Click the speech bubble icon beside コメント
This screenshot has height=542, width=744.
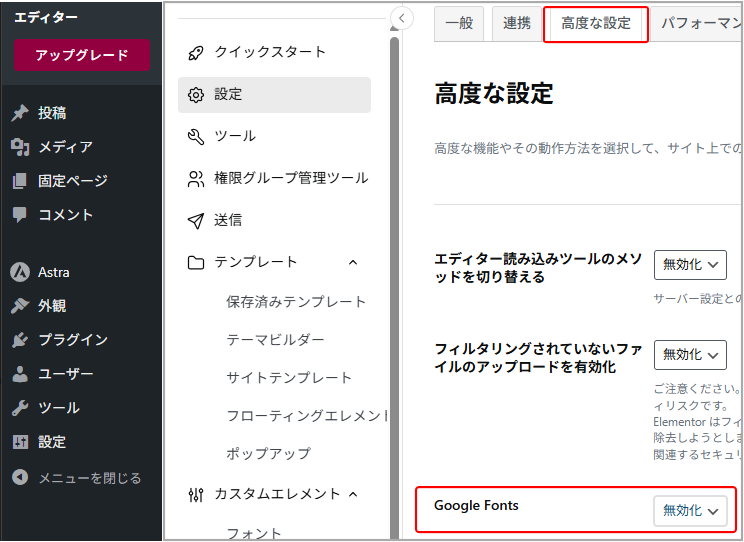click(x=19, y=215)
